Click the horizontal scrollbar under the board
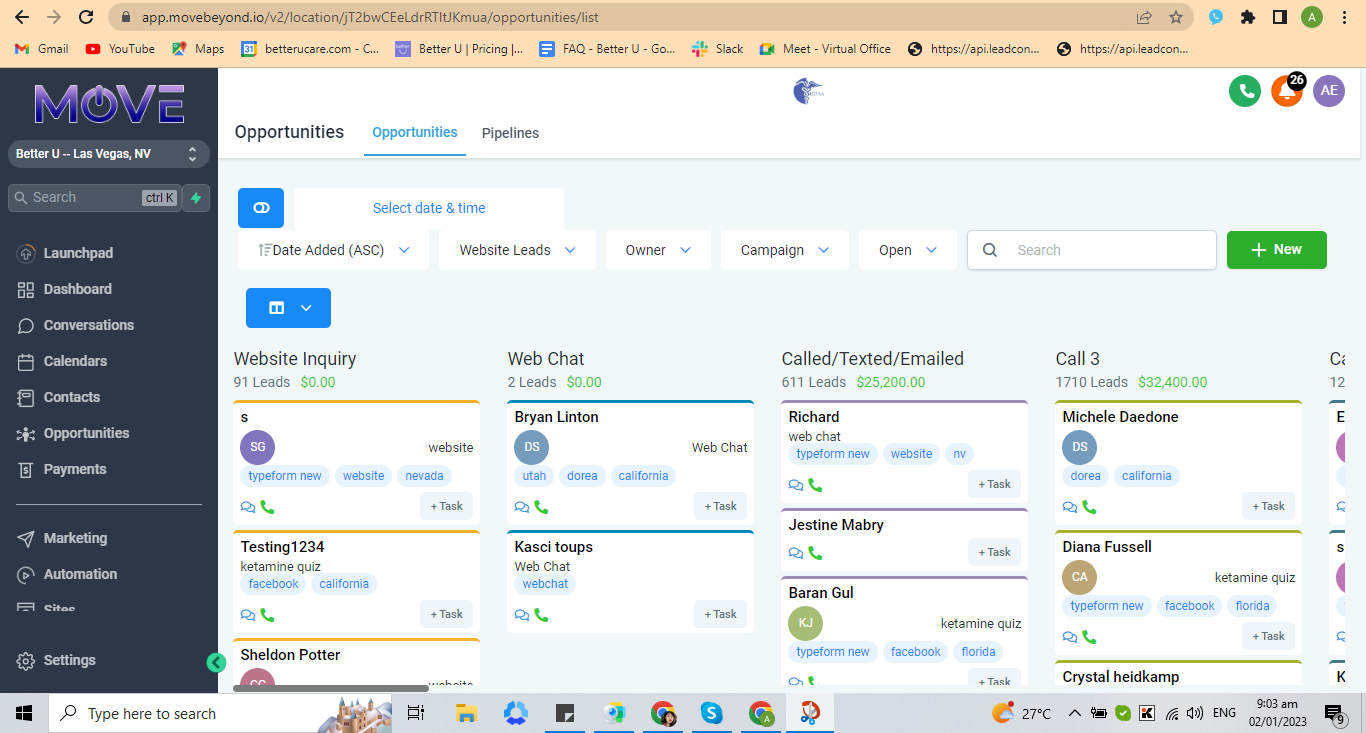Image resolution: width=1366 pixels, height=733 pixels. pos(331,688)
